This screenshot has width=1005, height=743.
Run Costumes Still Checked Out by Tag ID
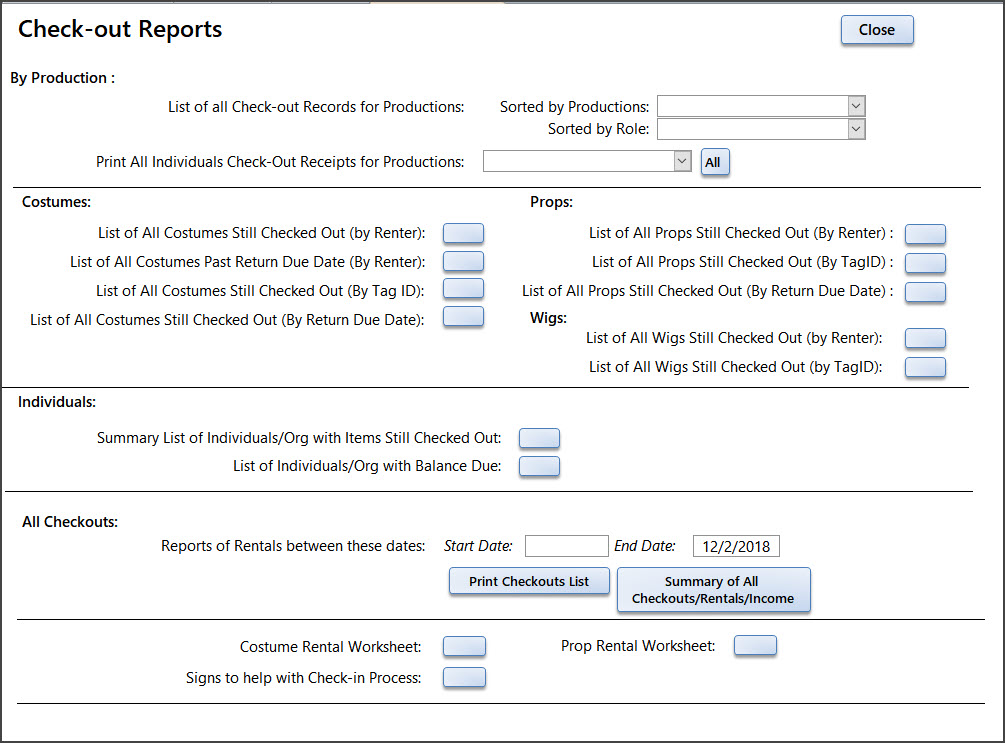tap(463, 289)
